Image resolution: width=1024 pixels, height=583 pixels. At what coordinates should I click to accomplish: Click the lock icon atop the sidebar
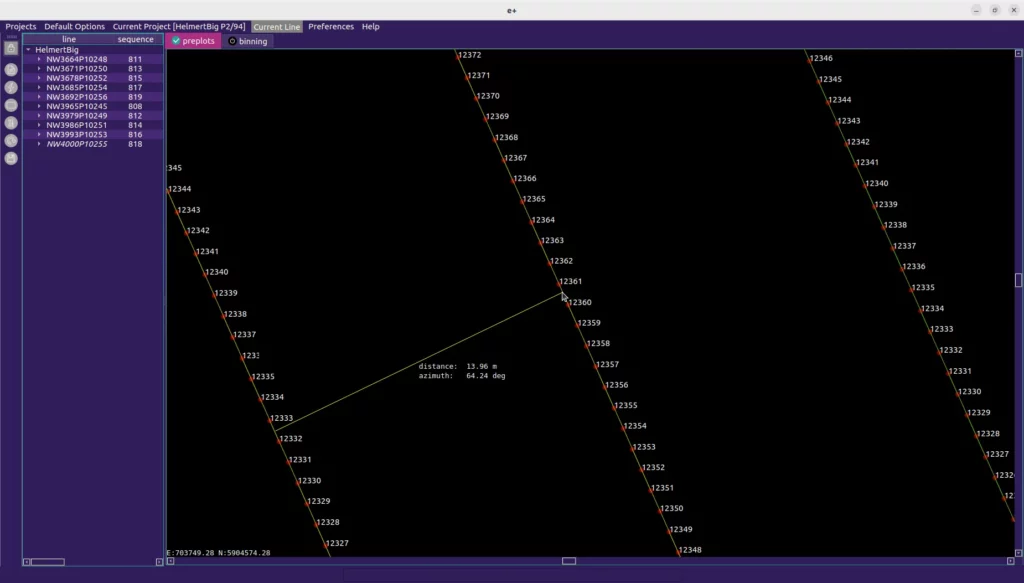pos(11,48)
